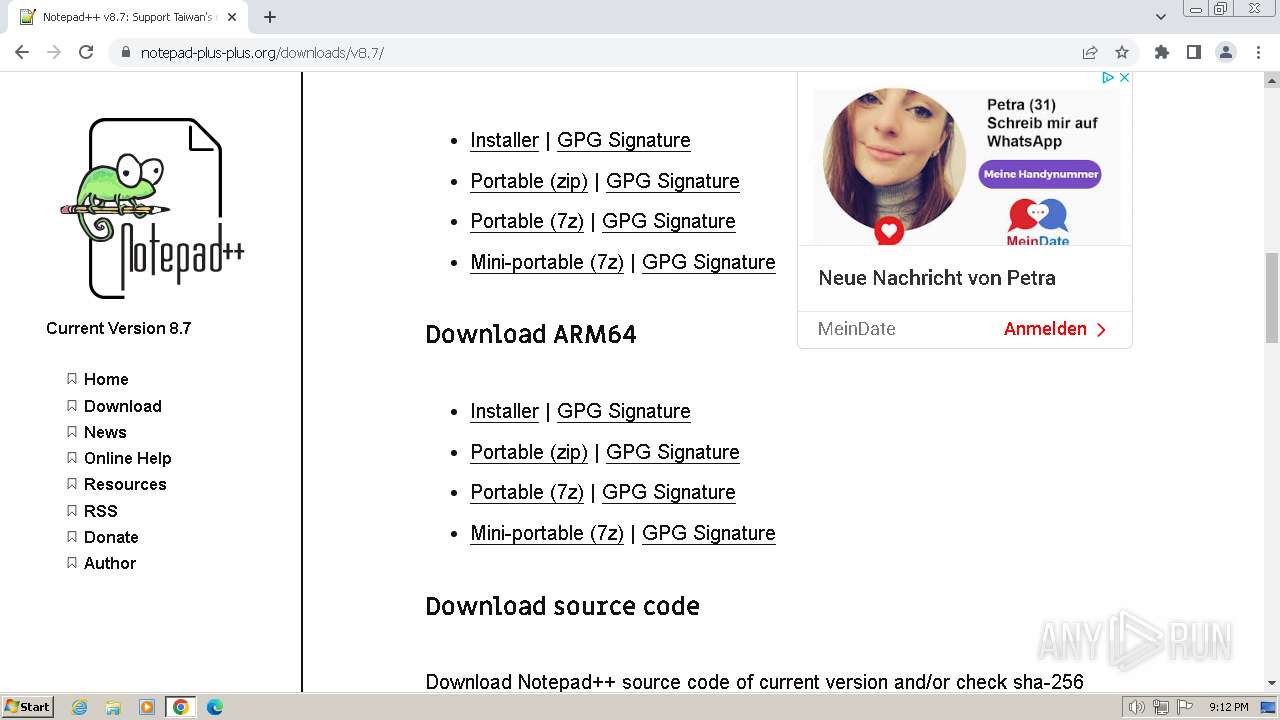Click the AdChoices triangle icon
Viewport: 1280px width, 720px height.
[1108, 77]
